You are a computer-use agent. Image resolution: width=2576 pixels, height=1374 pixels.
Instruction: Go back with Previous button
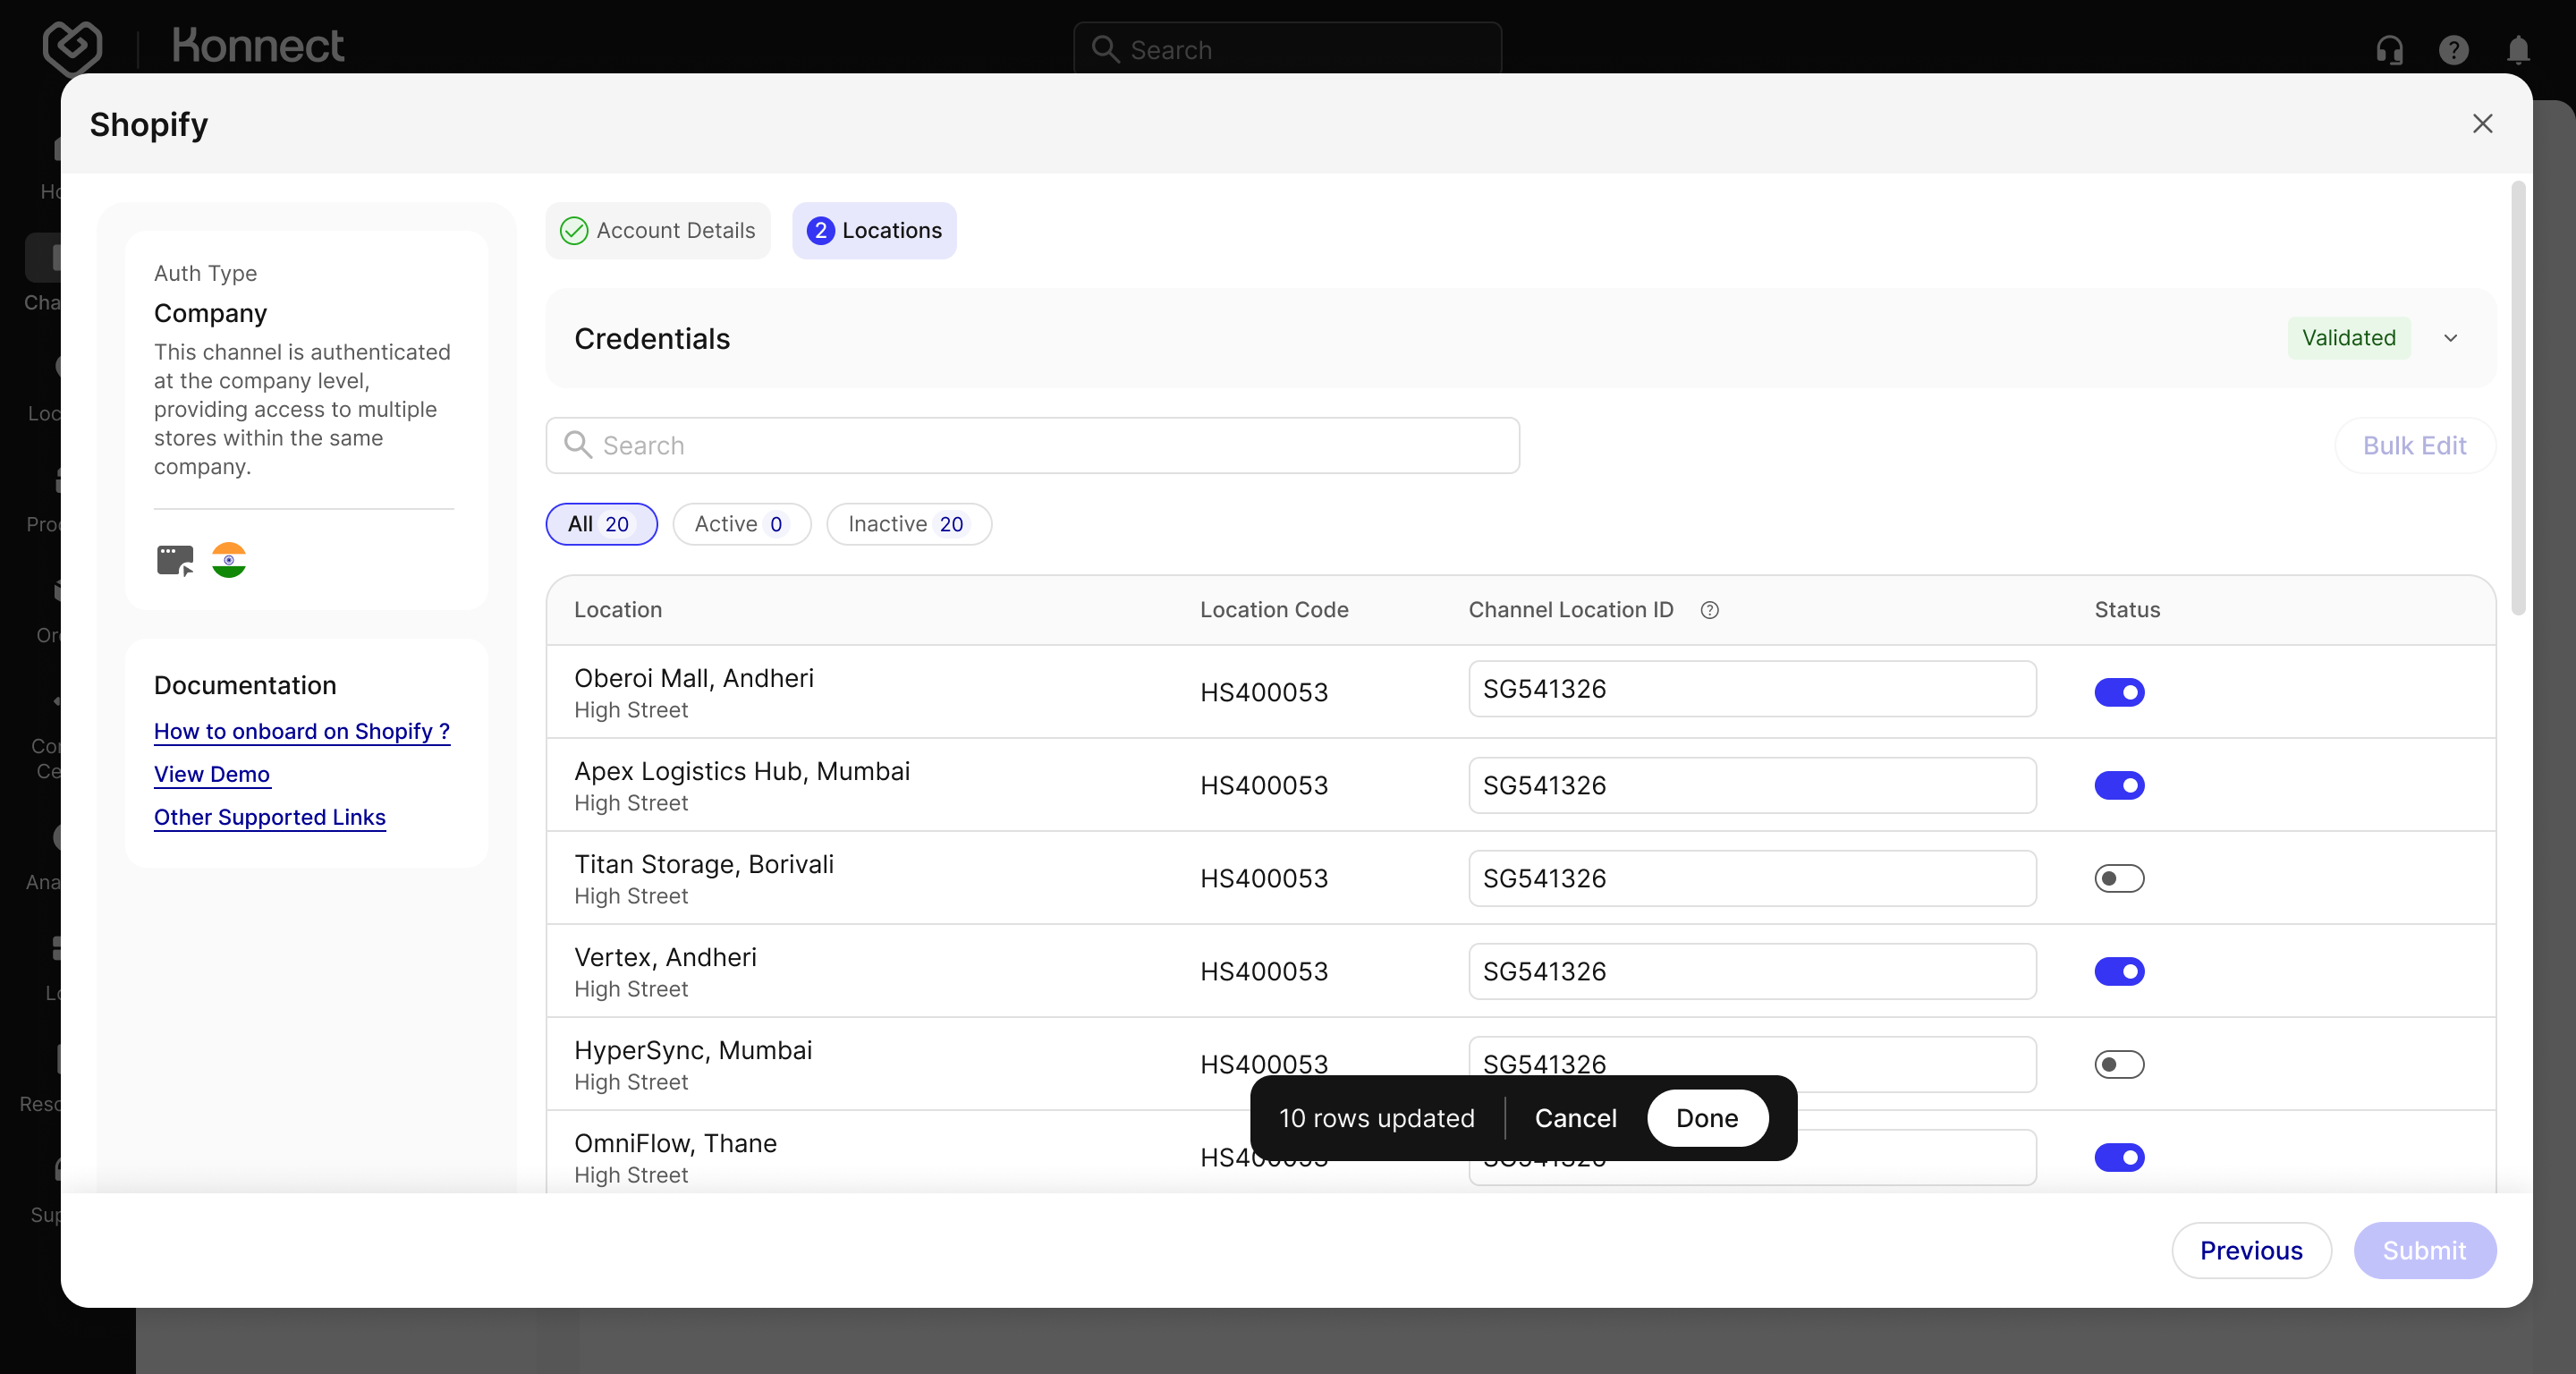point(2251,1250)
